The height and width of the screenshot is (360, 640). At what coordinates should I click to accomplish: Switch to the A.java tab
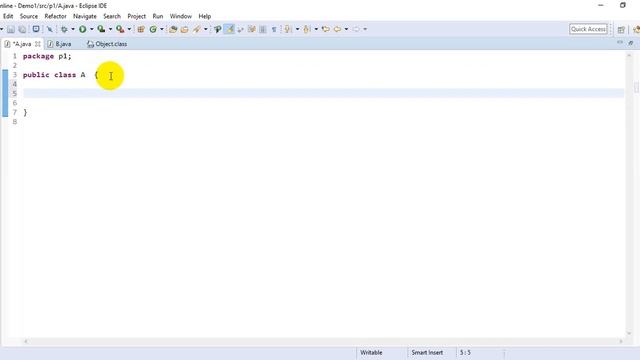pos(22,44)
